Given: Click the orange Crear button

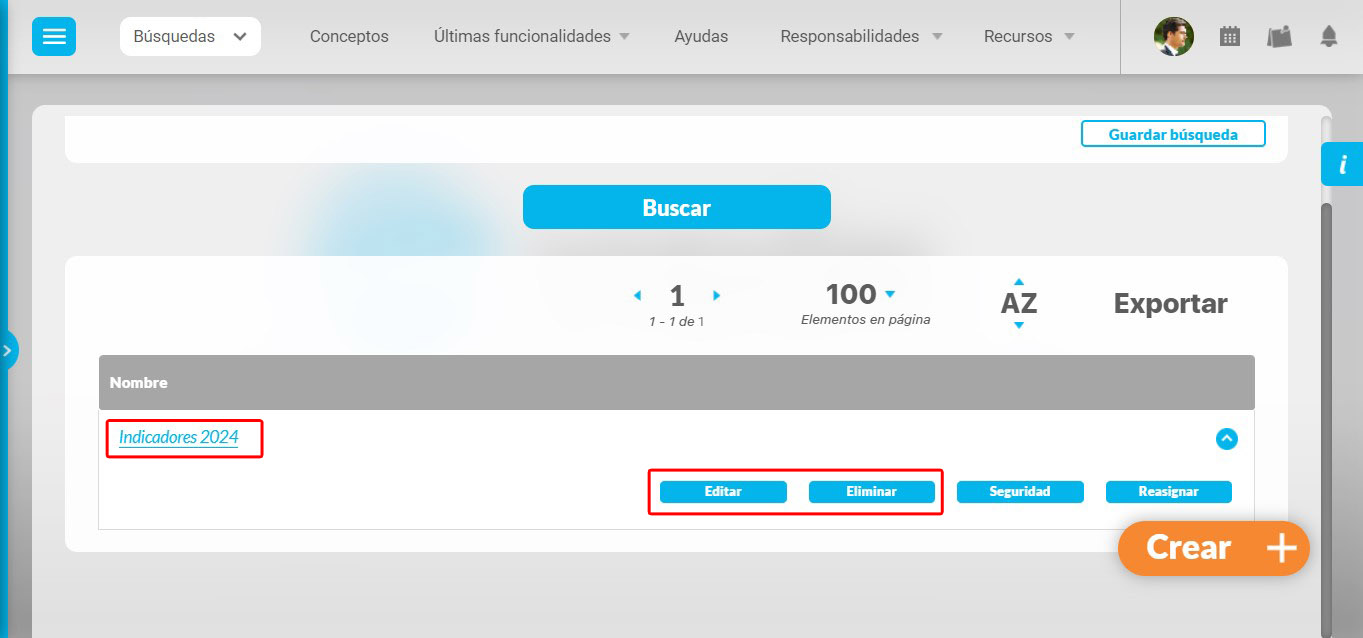Looking at the screenshot, I should pos(1212,548).
